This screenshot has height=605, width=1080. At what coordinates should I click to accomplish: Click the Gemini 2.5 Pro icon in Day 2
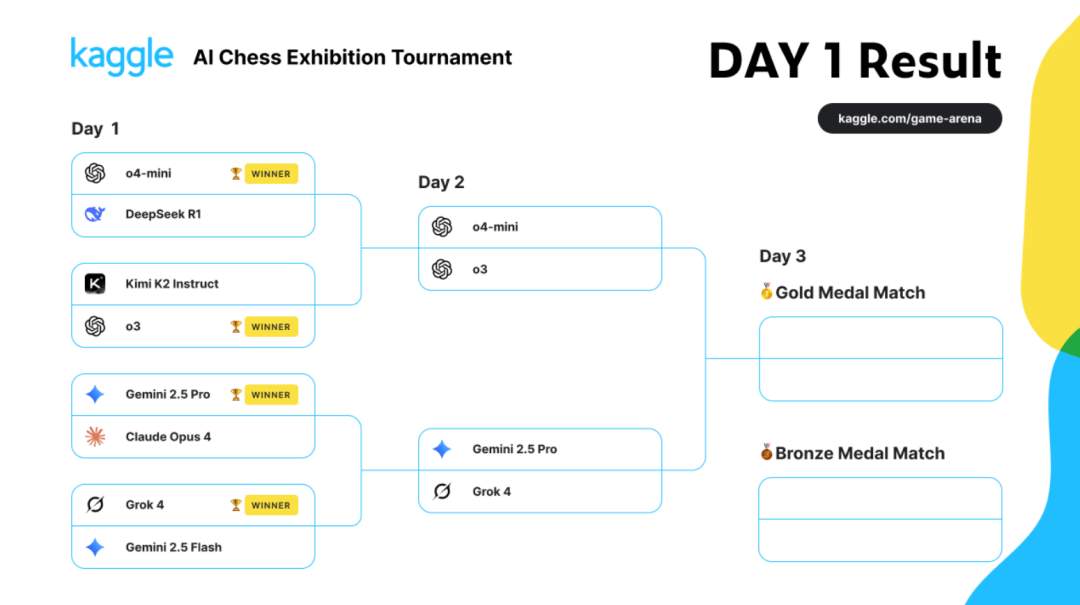(442, 449)
